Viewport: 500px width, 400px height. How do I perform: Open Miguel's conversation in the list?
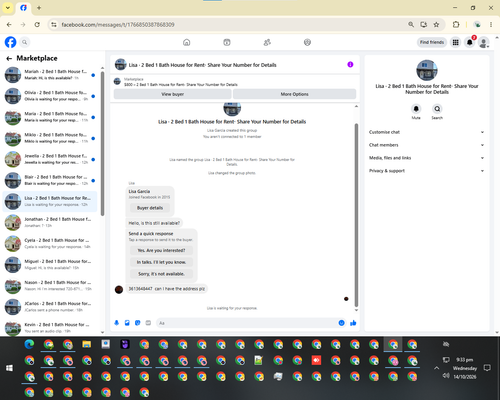[50, 264]
